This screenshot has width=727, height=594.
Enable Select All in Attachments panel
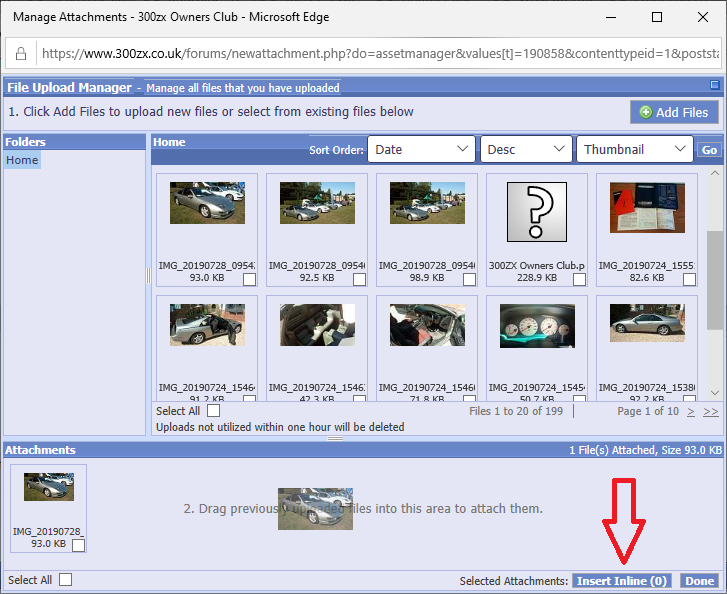point(65,580)
